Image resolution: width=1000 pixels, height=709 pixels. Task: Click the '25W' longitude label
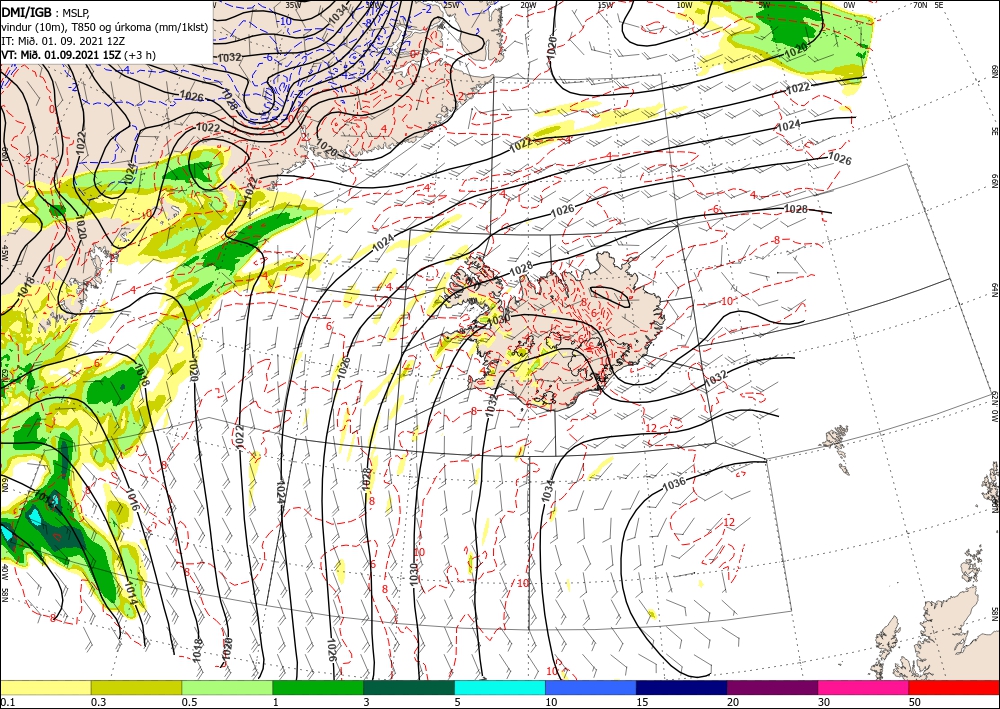[451, 4]
